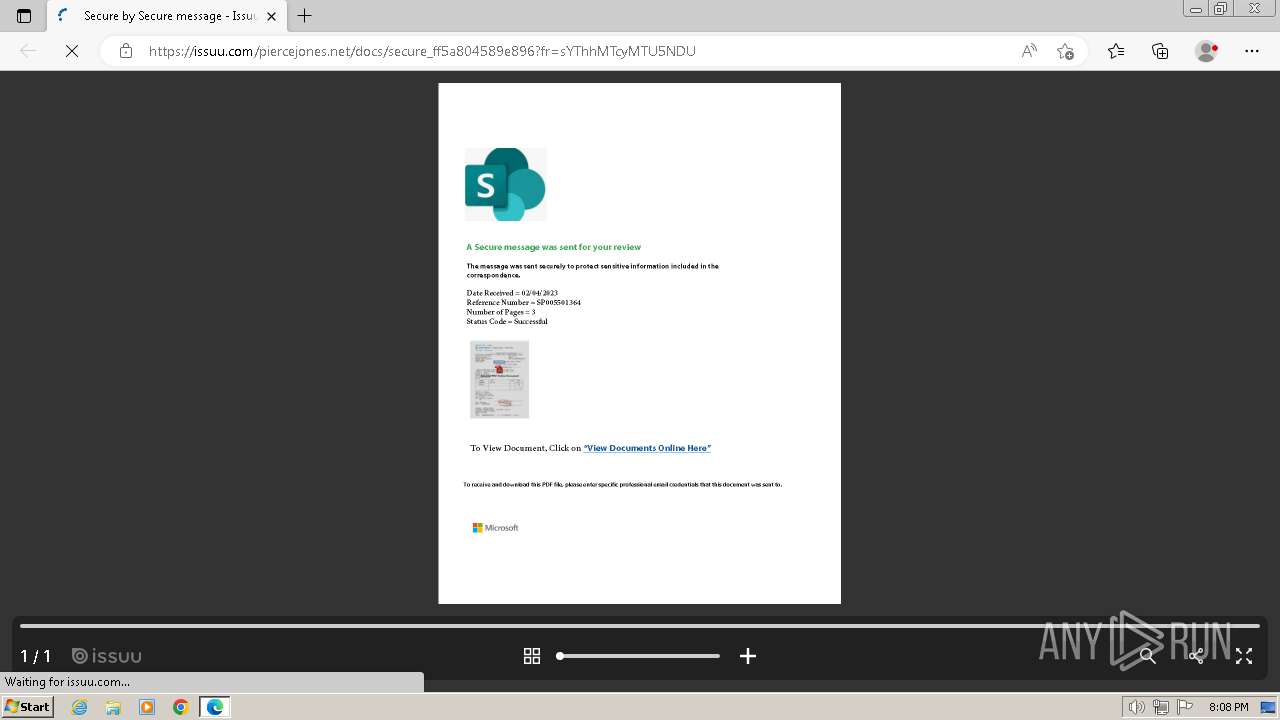Open network status tray icon

[1161, 707]
